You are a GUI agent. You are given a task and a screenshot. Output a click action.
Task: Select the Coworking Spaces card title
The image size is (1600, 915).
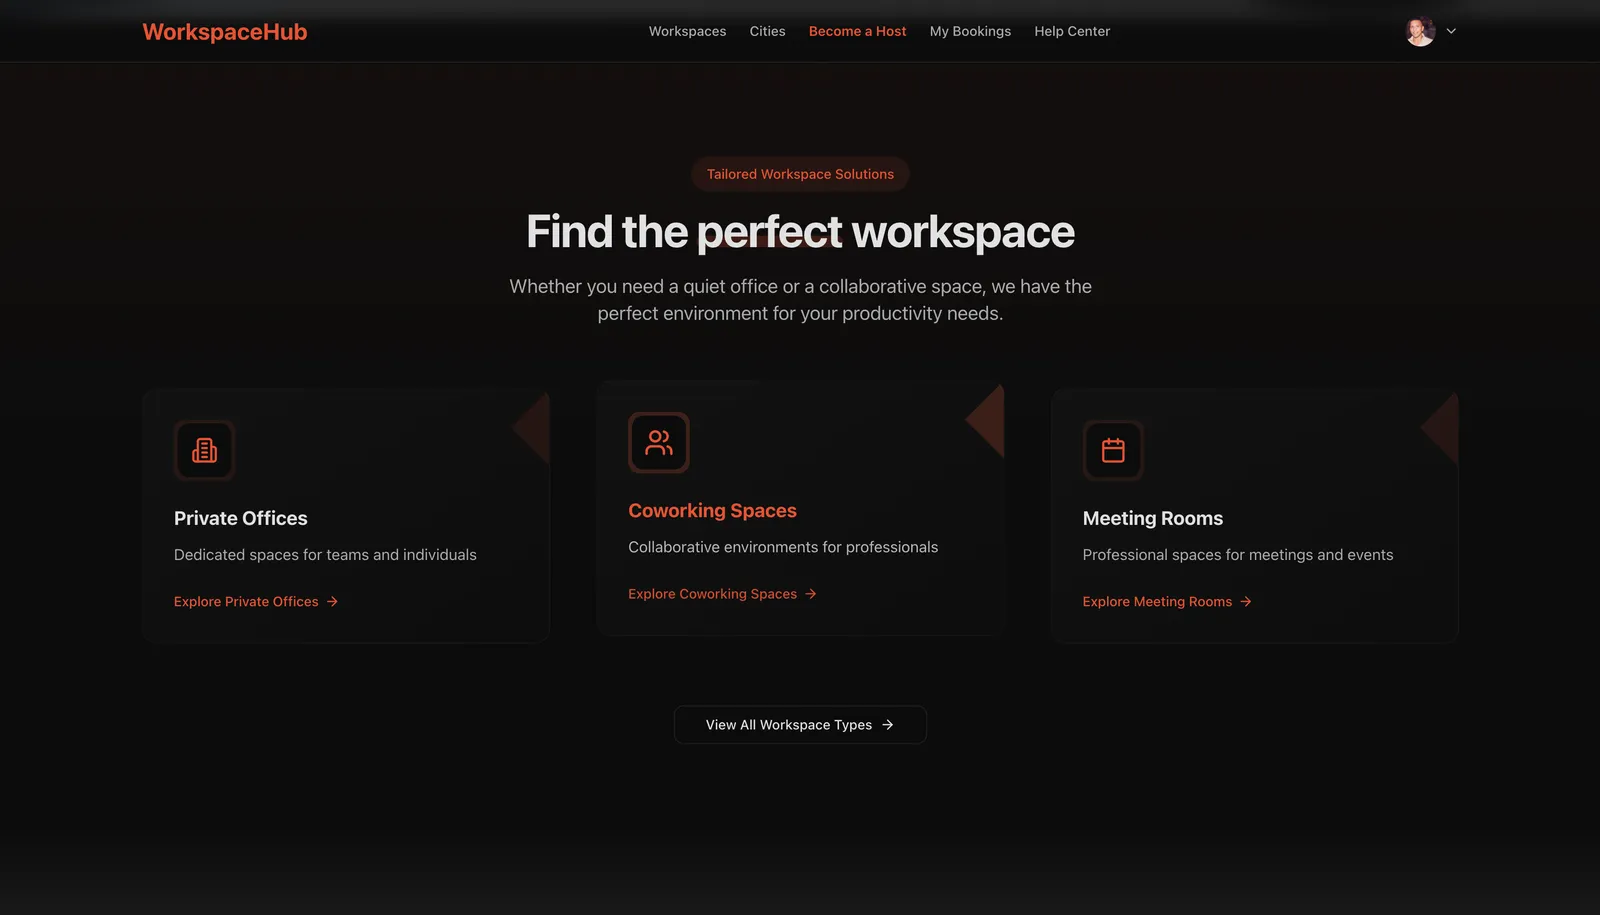click(712, 510)
